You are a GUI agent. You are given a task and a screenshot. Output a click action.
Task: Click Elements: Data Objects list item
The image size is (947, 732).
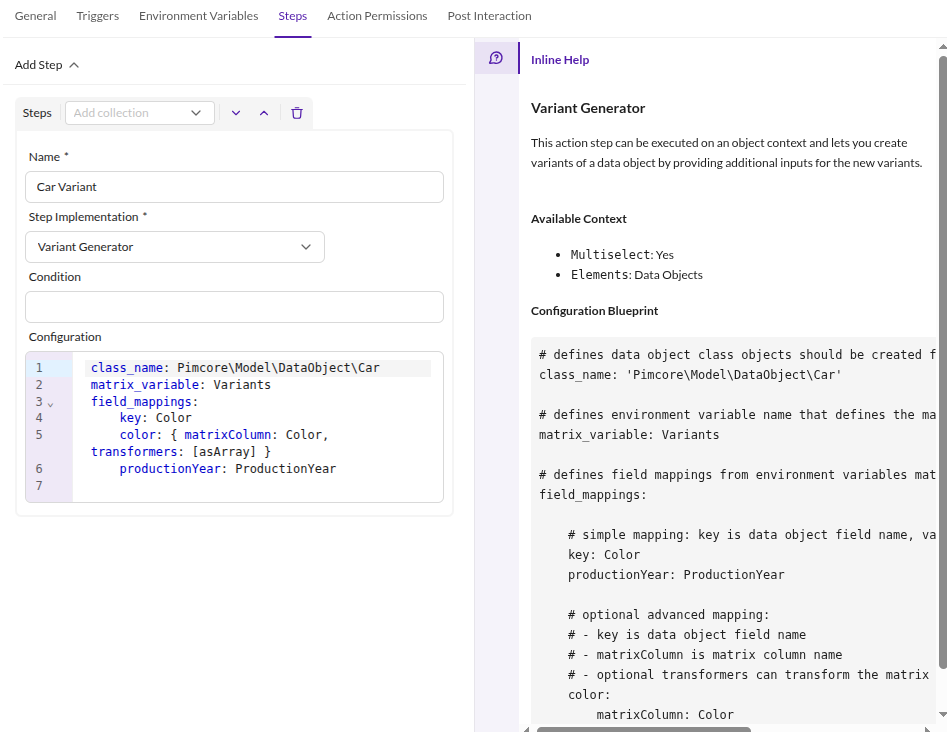pyautogui.click(x=637, y=275)
